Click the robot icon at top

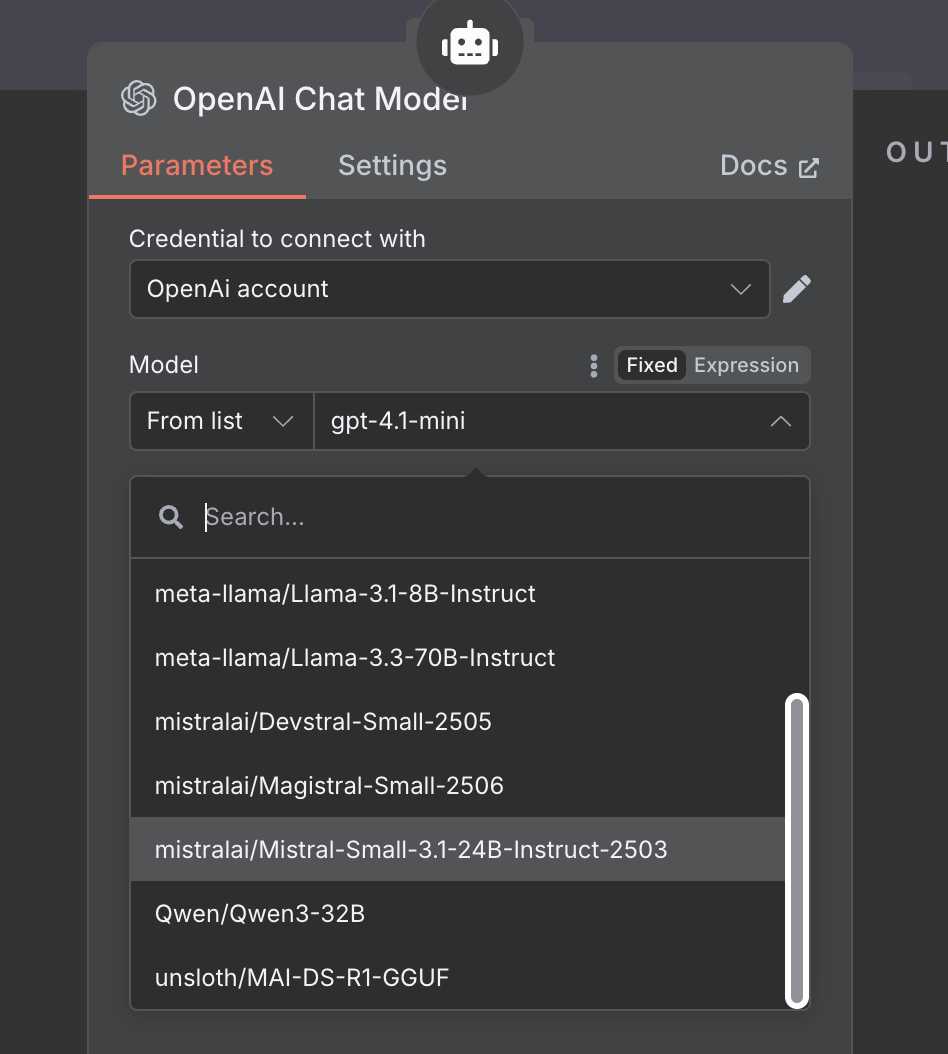click(469, 45)
